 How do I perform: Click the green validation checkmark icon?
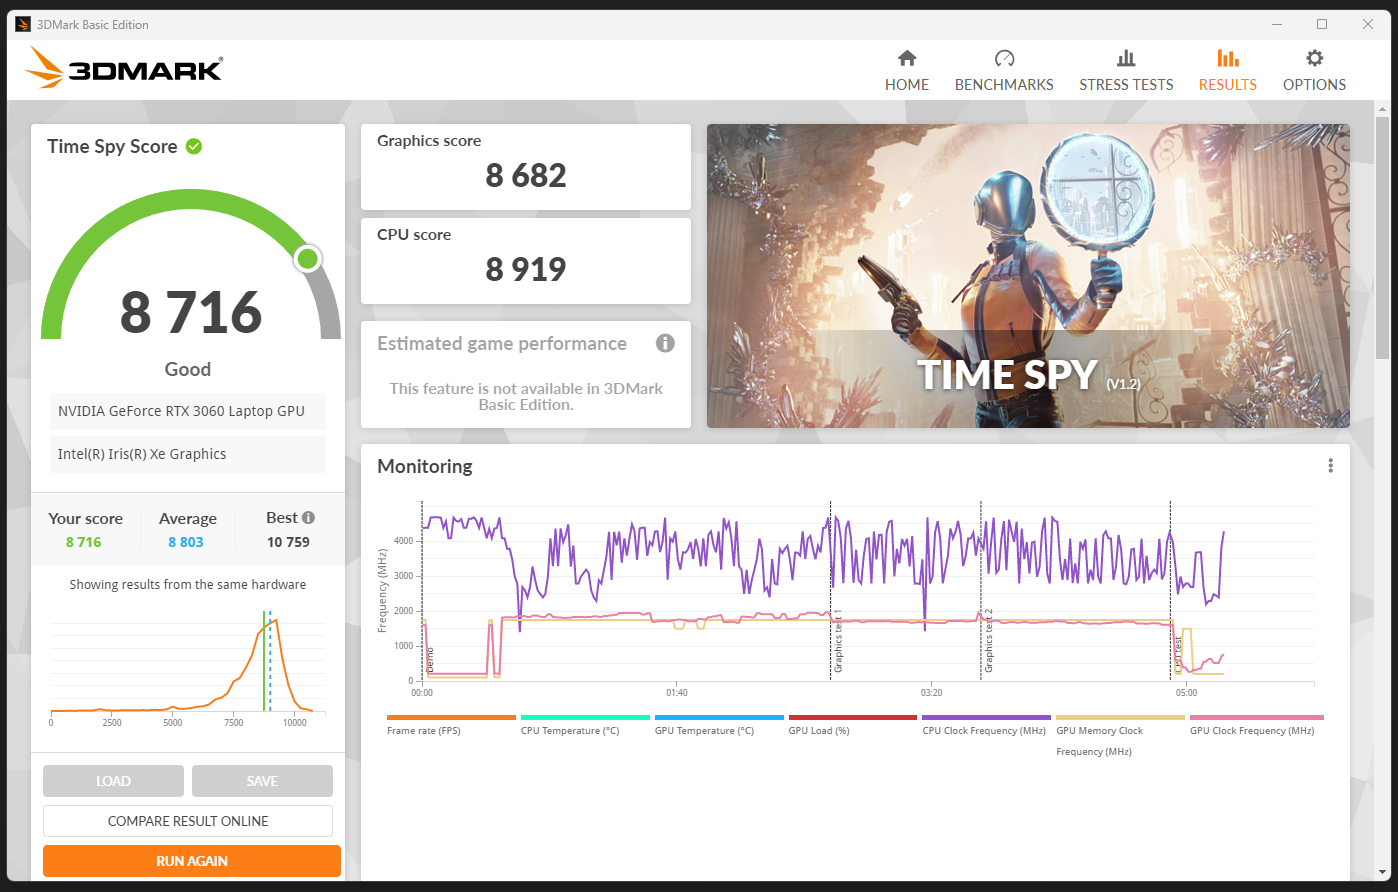(x=194, y=146)
